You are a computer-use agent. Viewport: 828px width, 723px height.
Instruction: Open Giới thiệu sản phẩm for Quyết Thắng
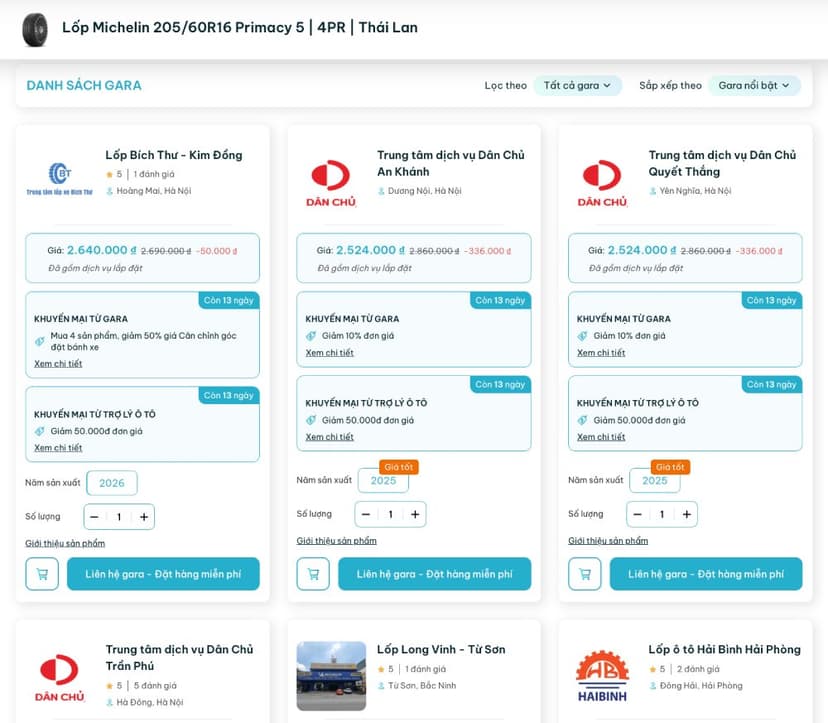click(608, 540)
